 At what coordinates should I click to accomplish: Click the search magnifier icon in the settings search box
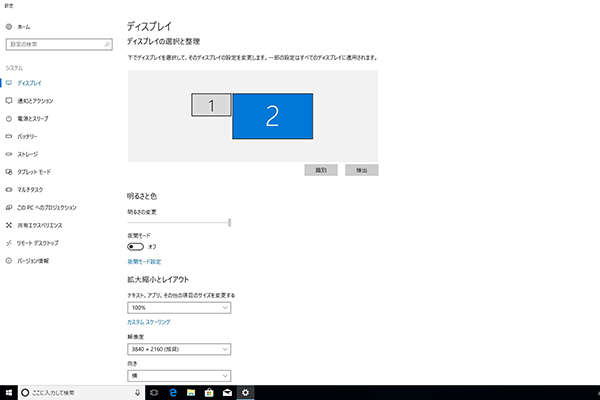pyautogui.click(x=107, y=44)
